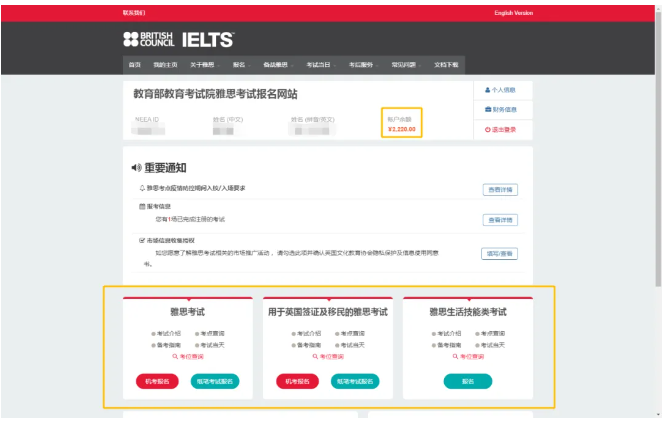Click the calendar icon beside 报考信息

142,207
